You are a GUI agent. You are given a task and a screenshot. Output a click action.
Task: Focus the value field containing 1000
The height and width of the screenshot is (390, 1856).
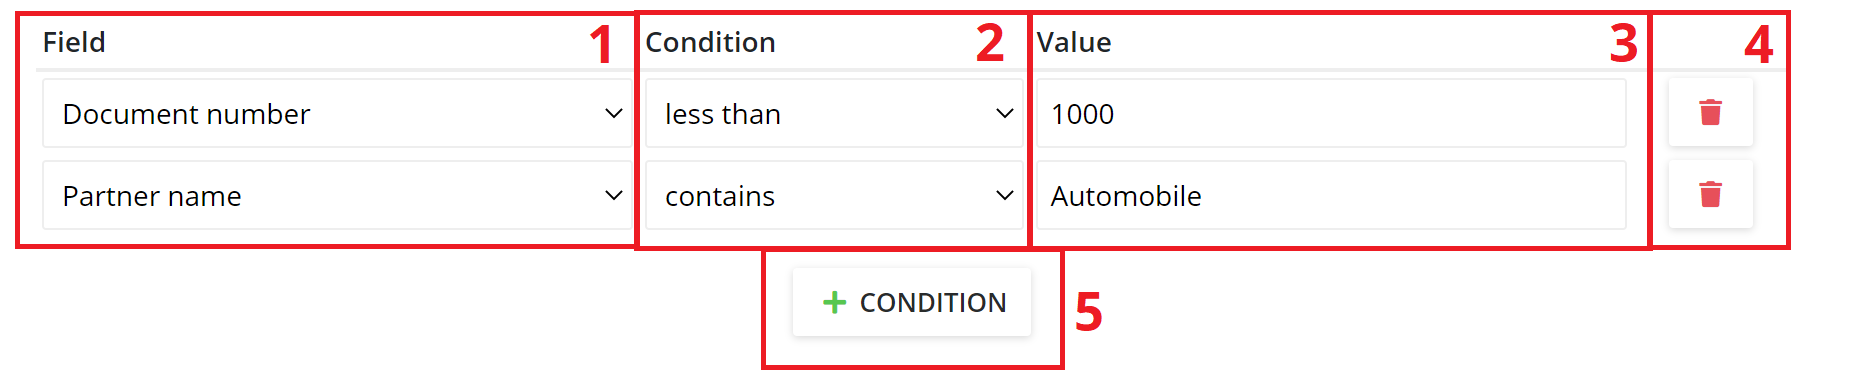[x=1331, y=114]
